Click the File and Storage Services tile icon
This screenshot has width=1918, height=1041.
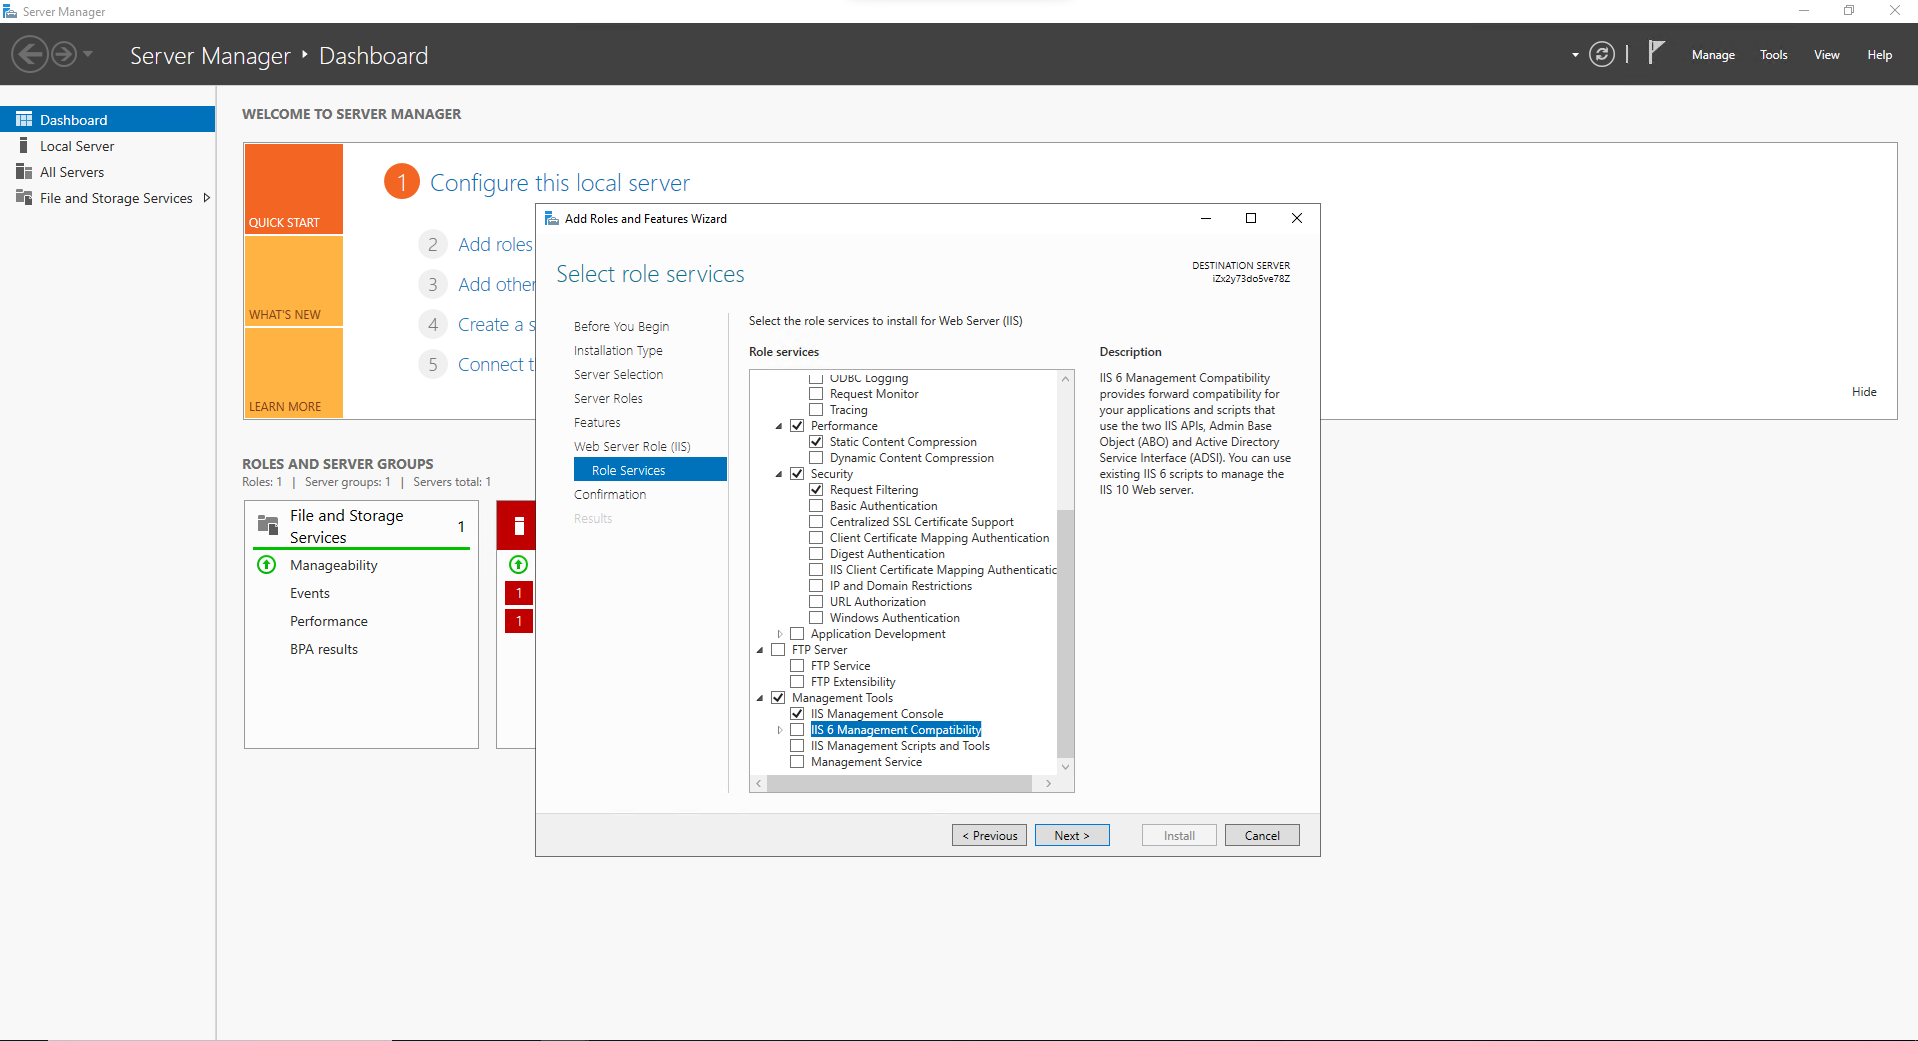(268, 524)
